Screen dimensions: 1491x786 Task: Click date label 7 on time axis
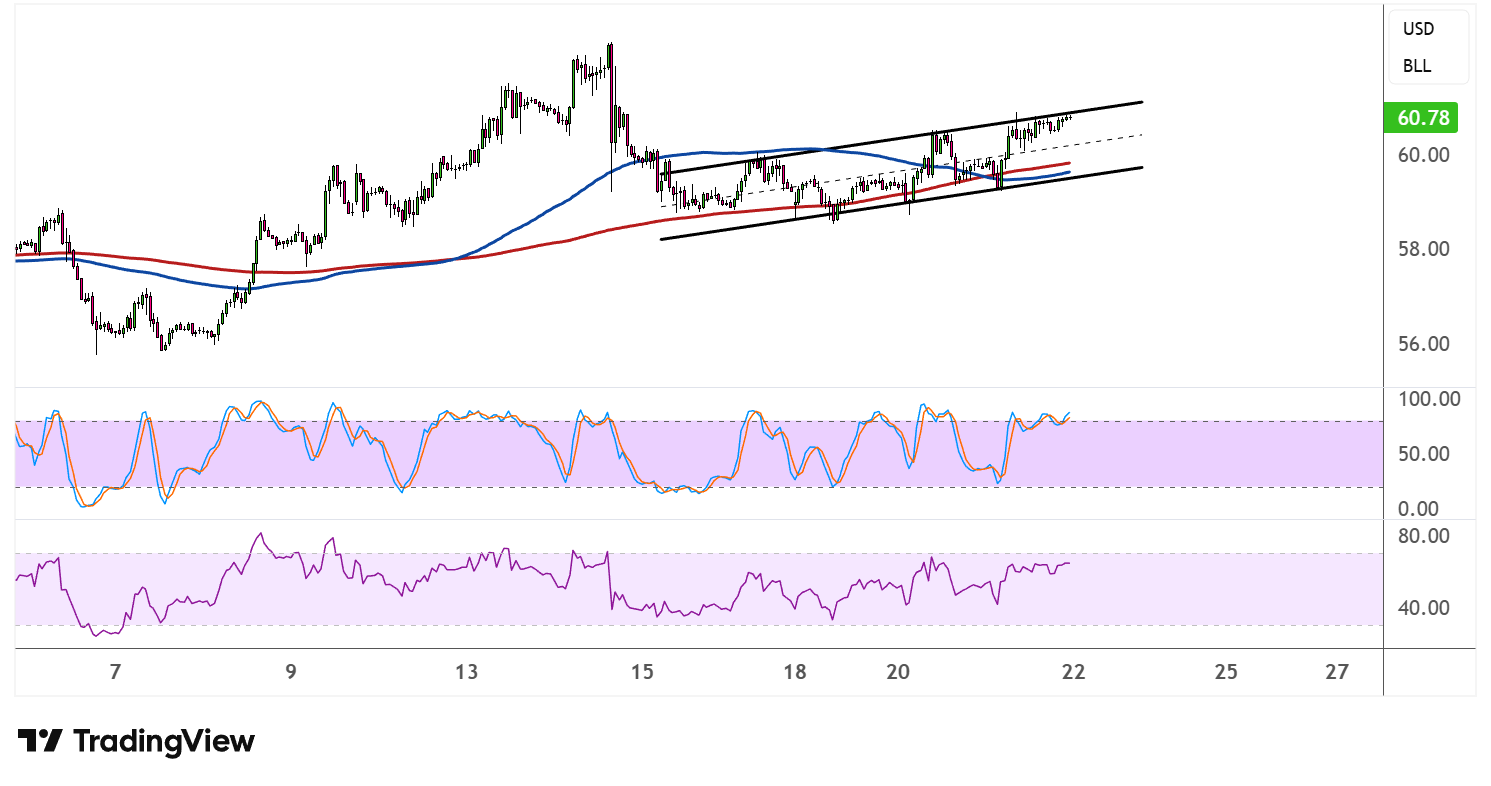coord(115,672)
